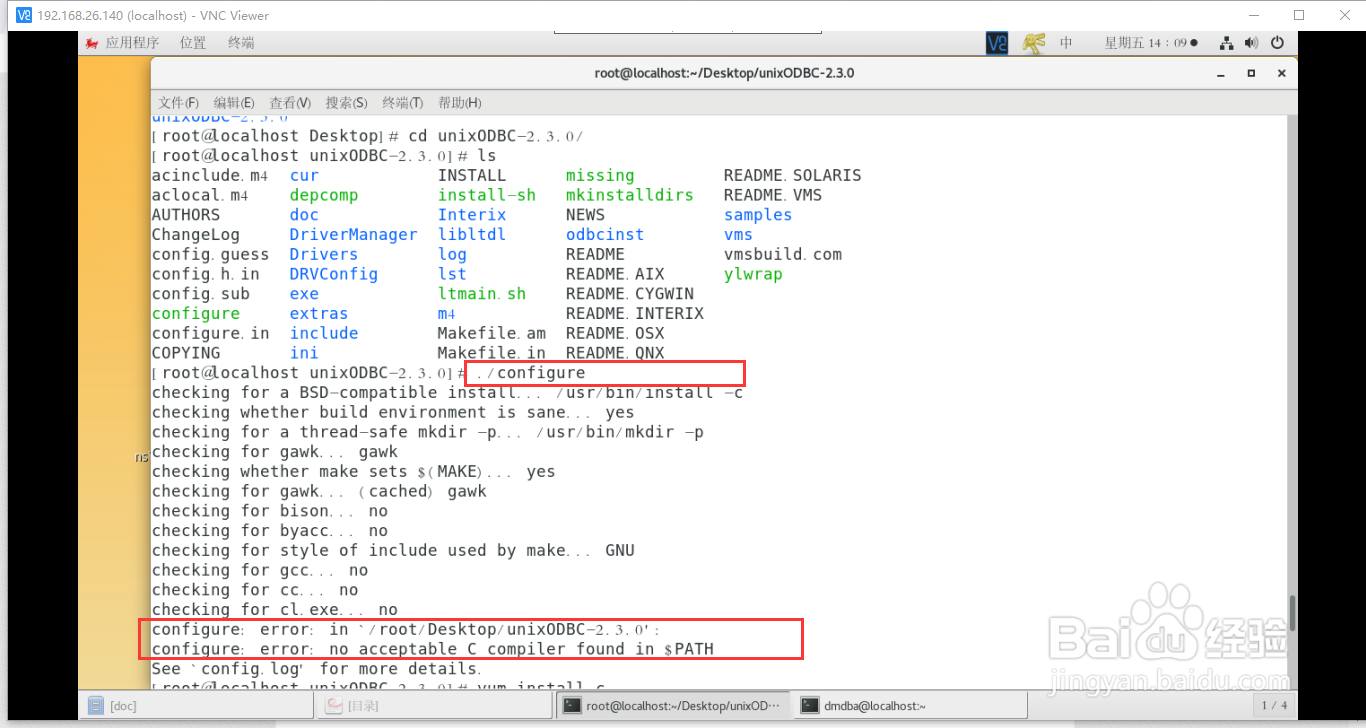Click 'DriverManager' directory name
The height and width of the screenshot is (728, 1366).
click(x=354, y=234)
